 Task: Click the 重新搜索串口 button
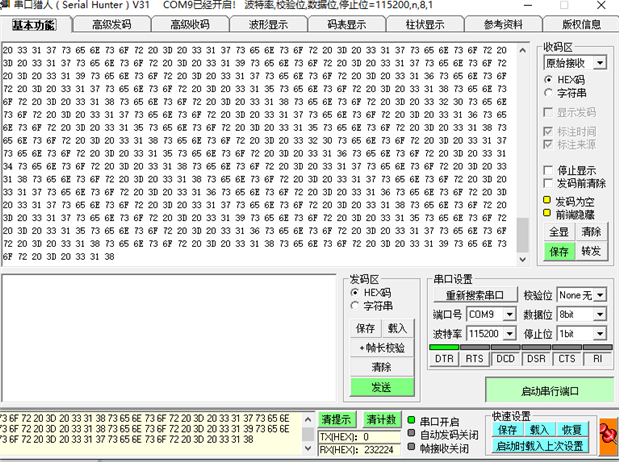click(x=475, y=295)
